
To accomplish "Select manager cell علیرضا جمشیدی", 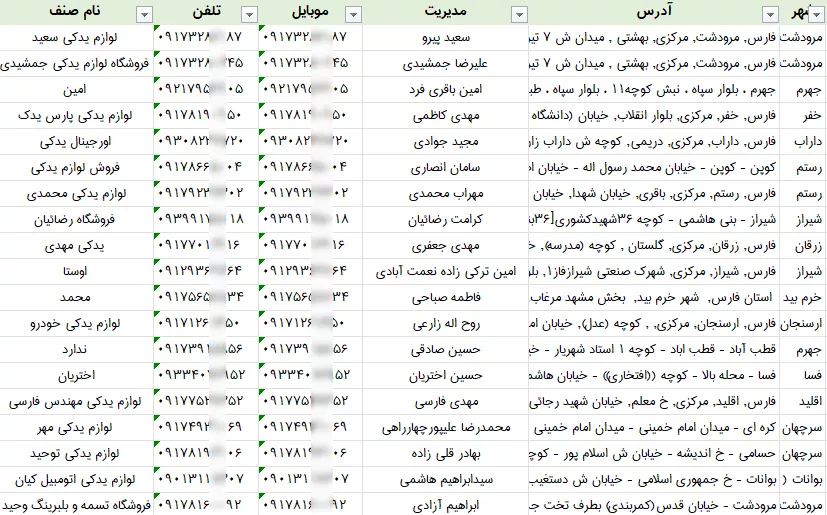I will (446, 63).
